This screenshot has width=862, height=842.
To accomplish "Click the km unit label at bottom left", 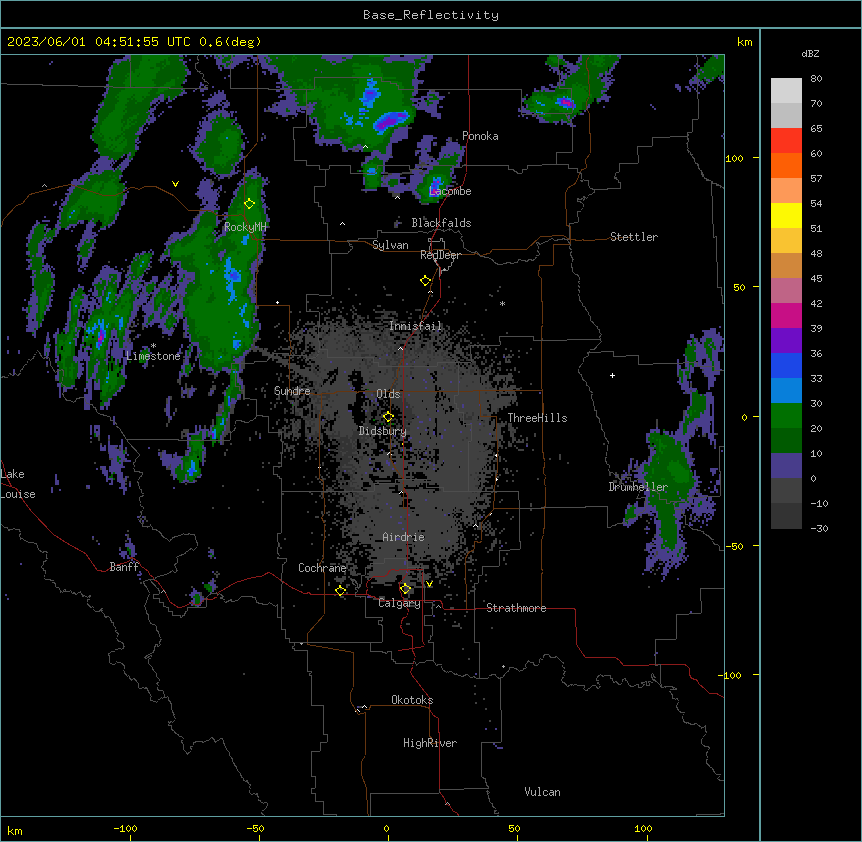I will pyautogui.click(x=15, y=830).
